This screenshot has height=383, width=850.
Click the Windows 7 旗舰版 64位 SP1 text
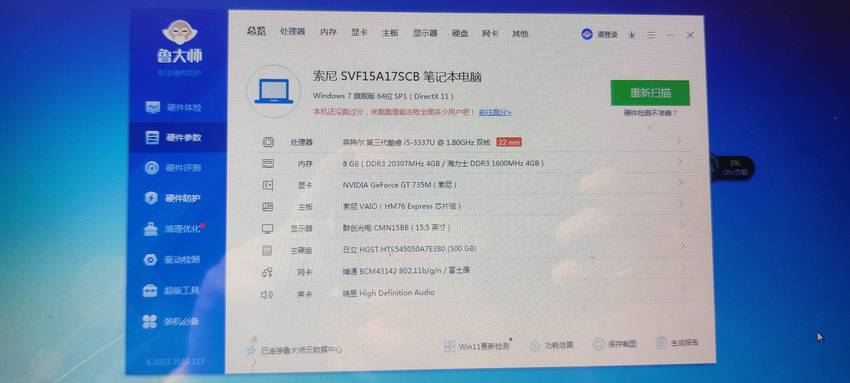383,96
